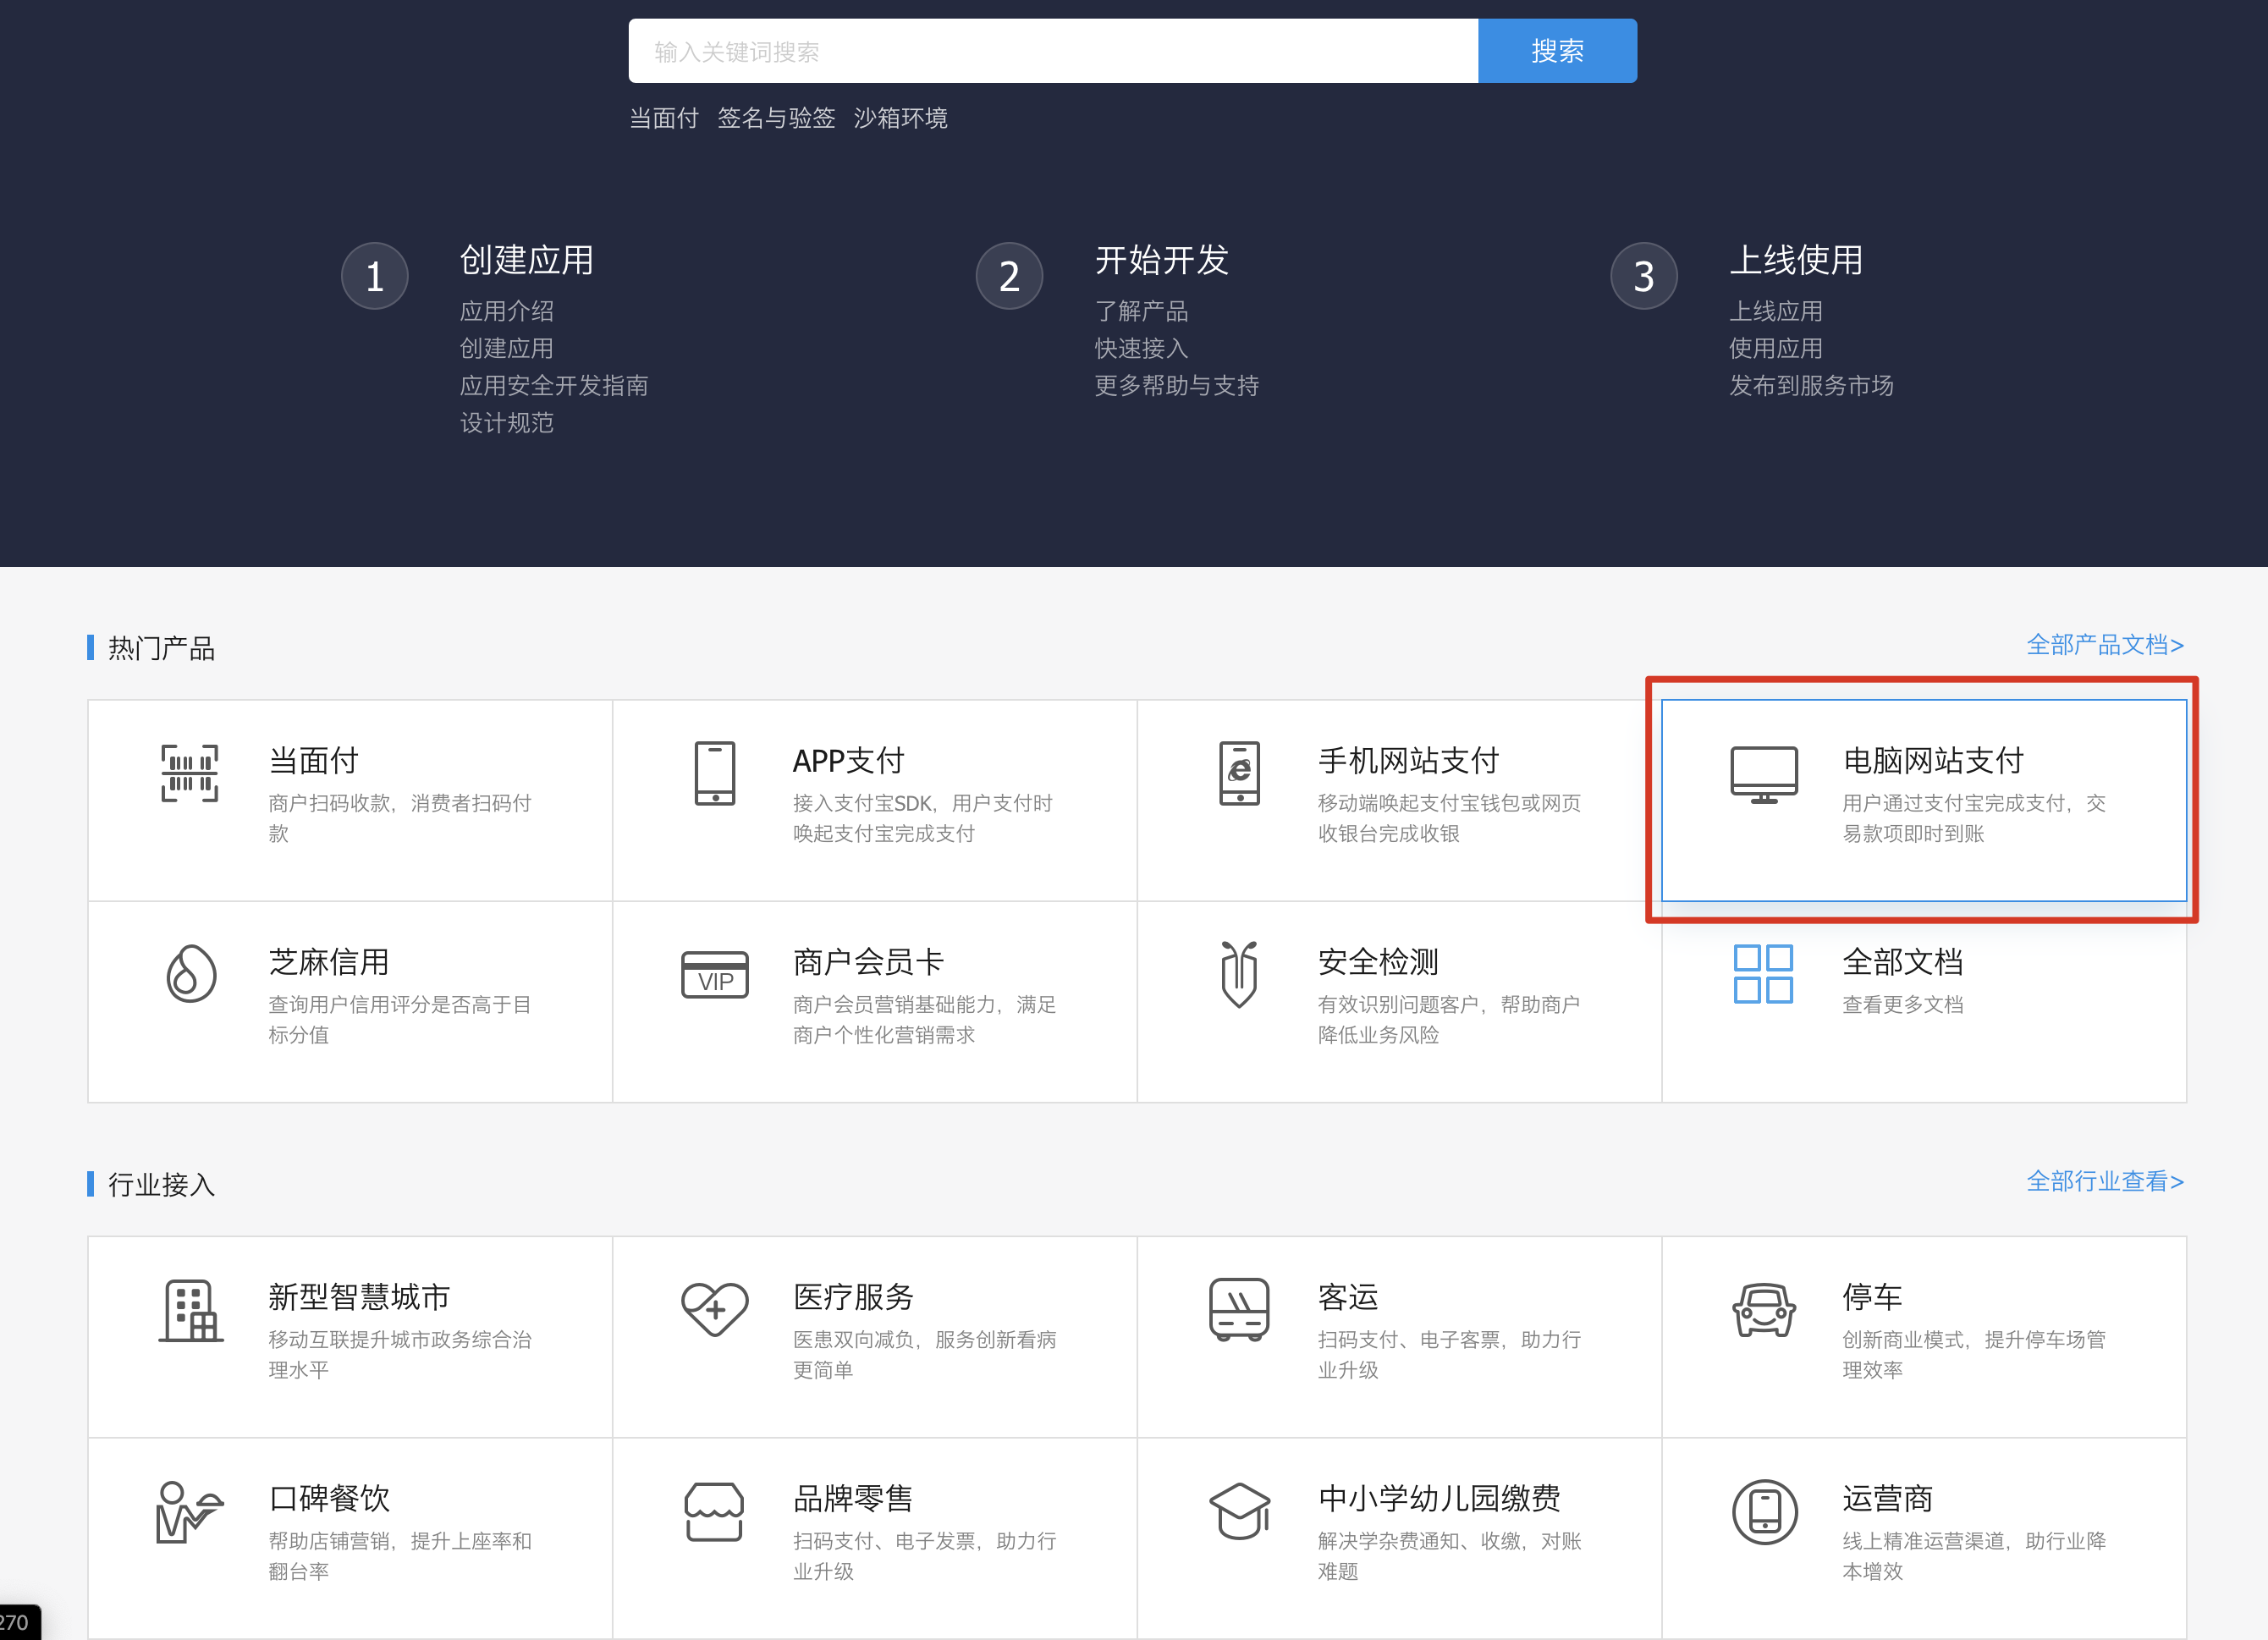The image size is (2268, 1640).
Task: Open the 全部产品文档 link
Action: (x=2104, y=645)
